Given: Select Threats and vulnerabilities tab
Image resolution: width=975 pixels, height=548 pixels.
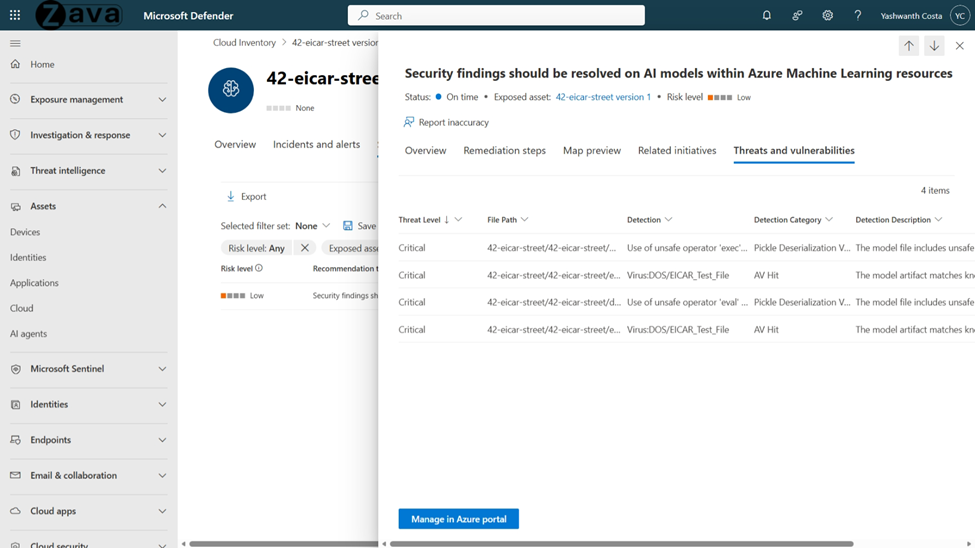Looking at the screenshot, I should point(794,151).
